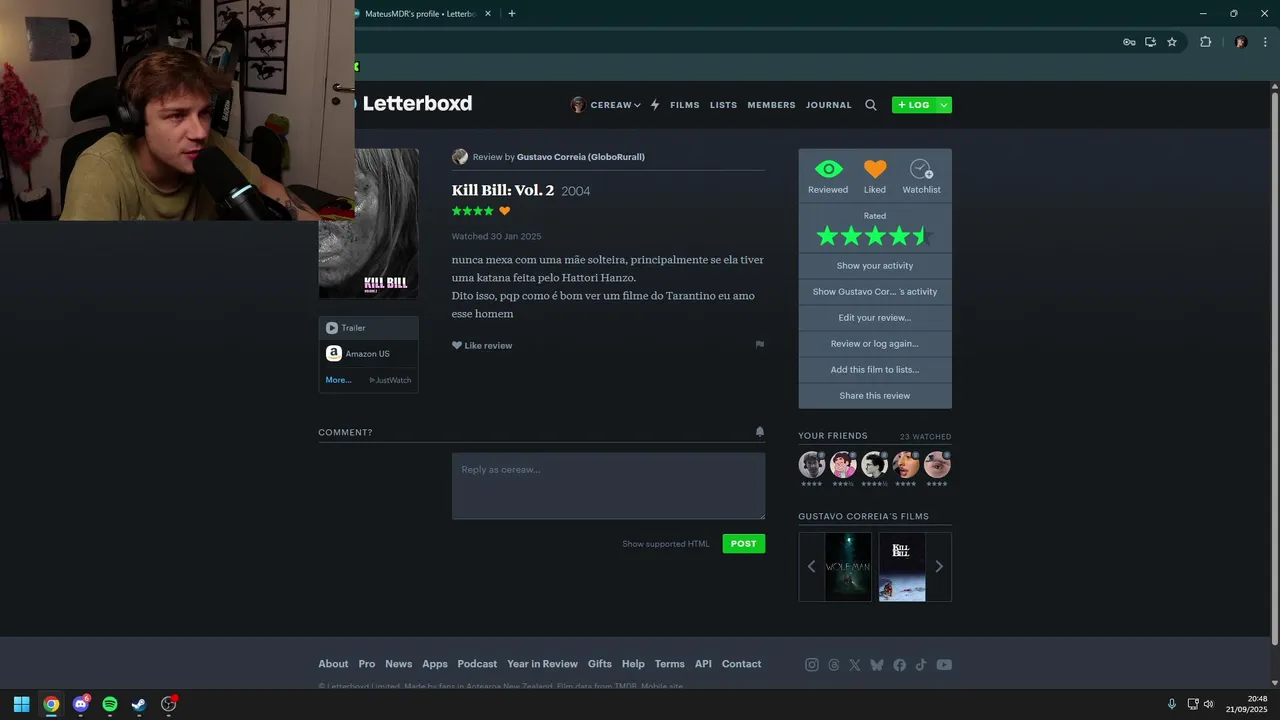Open Letterboxd Instagram icon
The width and height of the screenshot is (1280, 720).
(812, 665)
